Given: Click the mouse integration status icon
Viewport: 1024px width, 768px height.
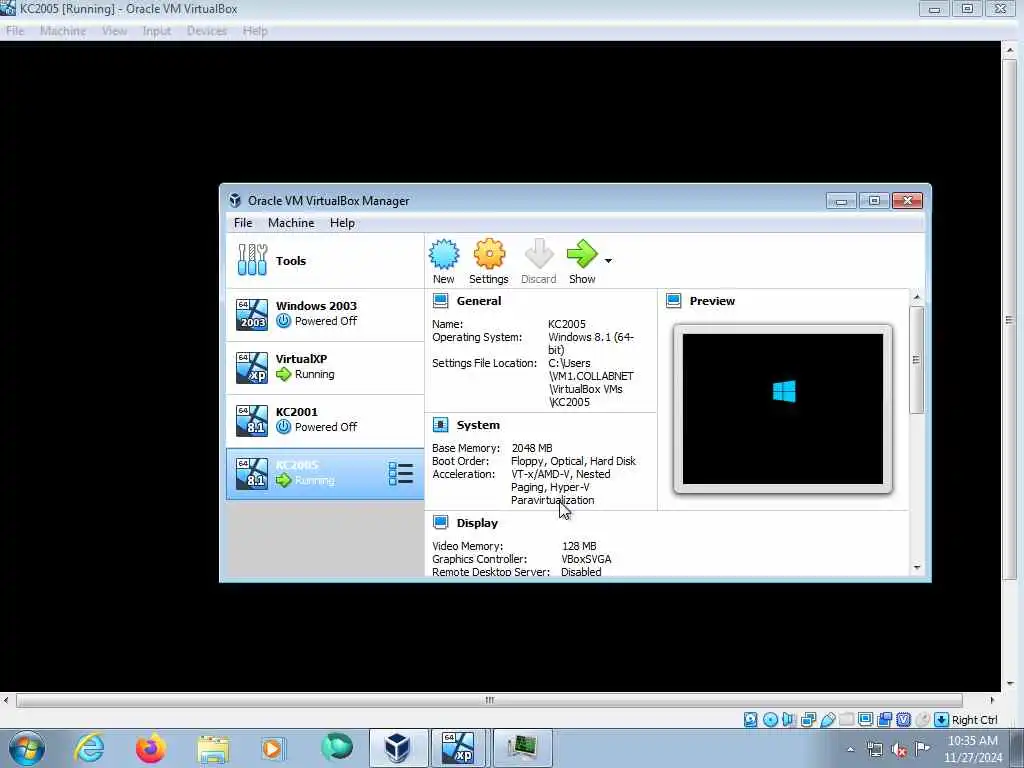Looking at the screenshot, I should (922, 720).
